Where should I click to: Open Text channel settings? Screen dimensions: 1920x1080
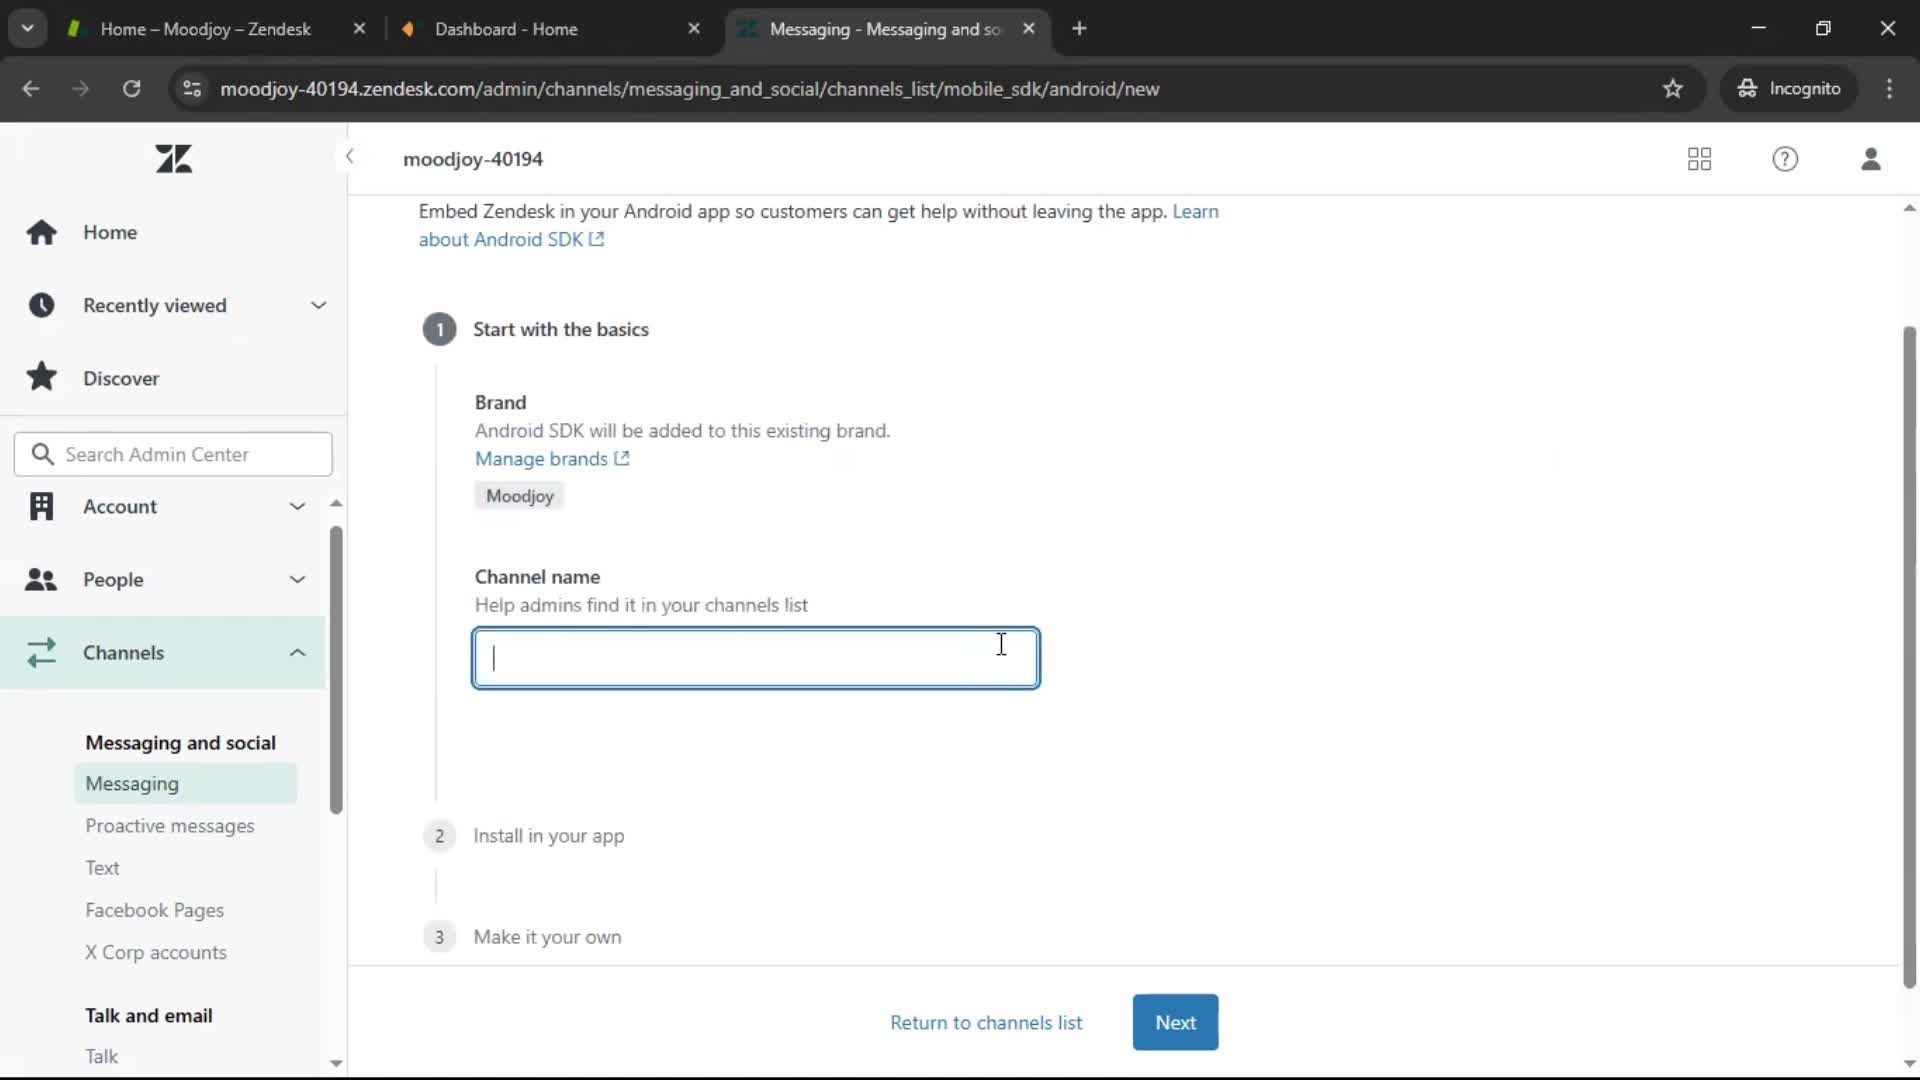[x=102, y=868]
